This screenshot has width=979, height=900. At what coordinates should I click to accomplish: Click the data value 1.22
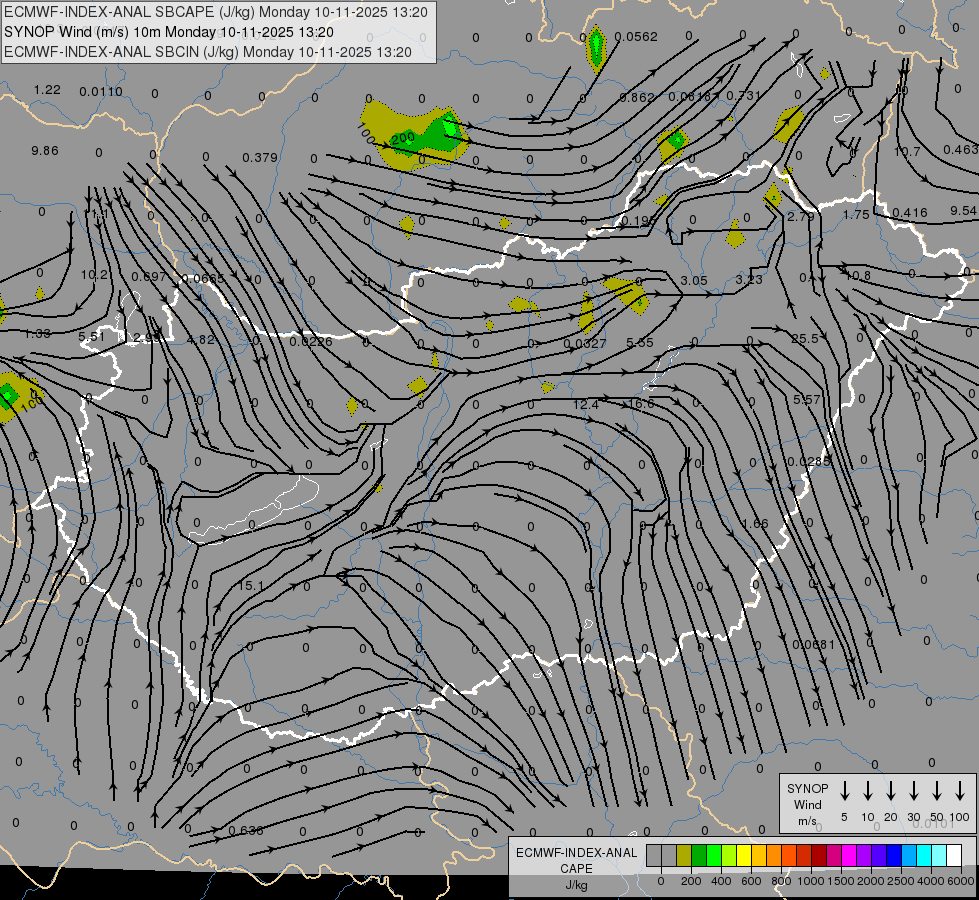tap(47, 90)
